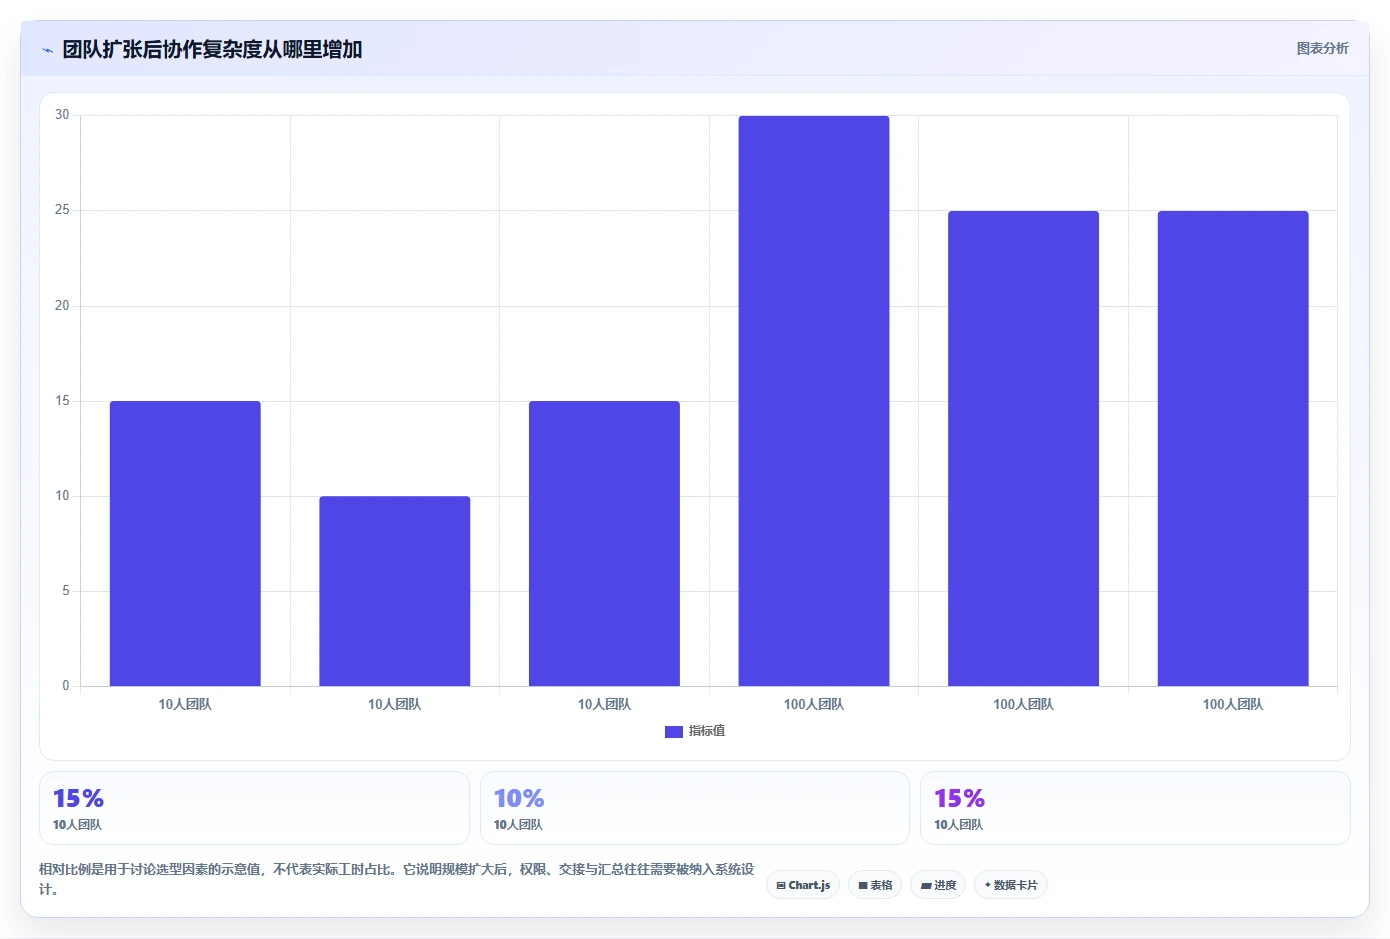
Task: Select the 表格 tag pill
Action: pyautogui.click(x=875, y=885)
